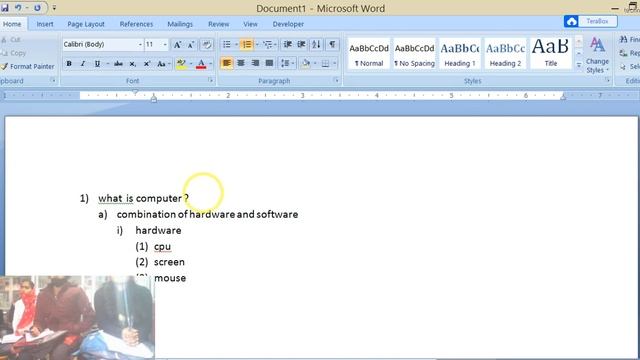Click the Undo icon
This screenshot has height=360, width=640.
[18, 8]
